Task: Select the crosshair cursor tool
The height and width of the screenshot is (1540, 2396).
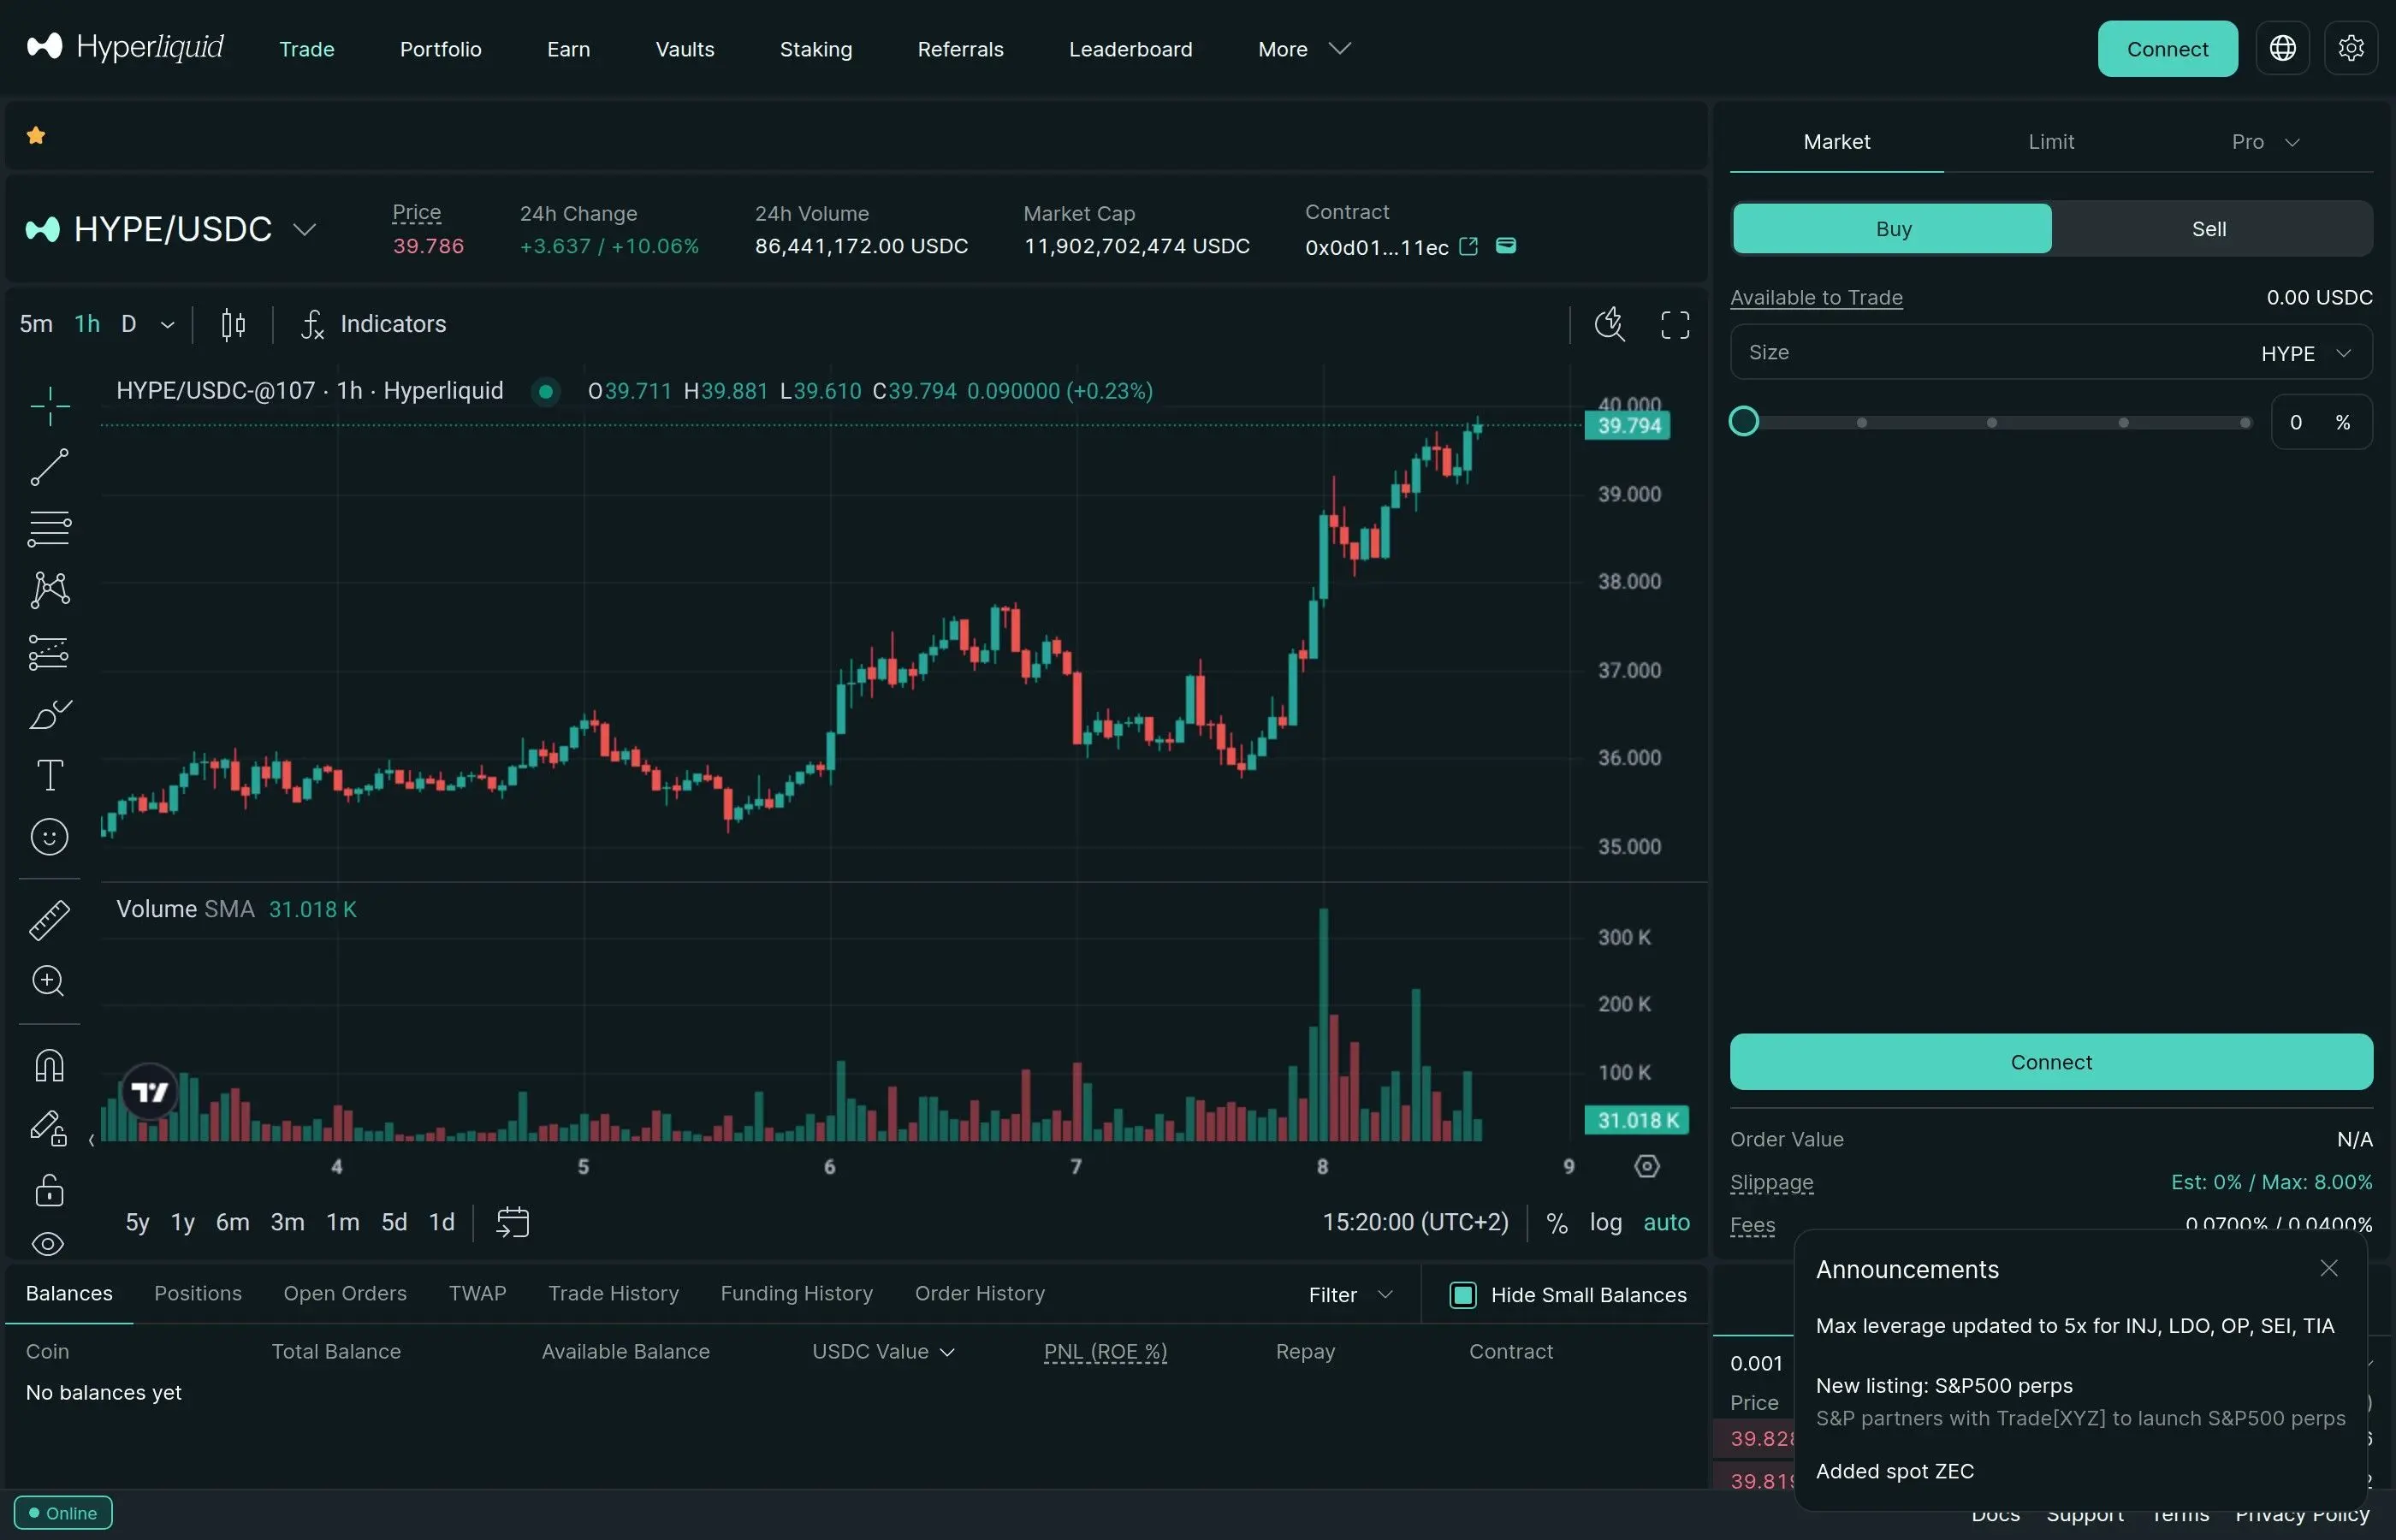Action: coord(49,406)
